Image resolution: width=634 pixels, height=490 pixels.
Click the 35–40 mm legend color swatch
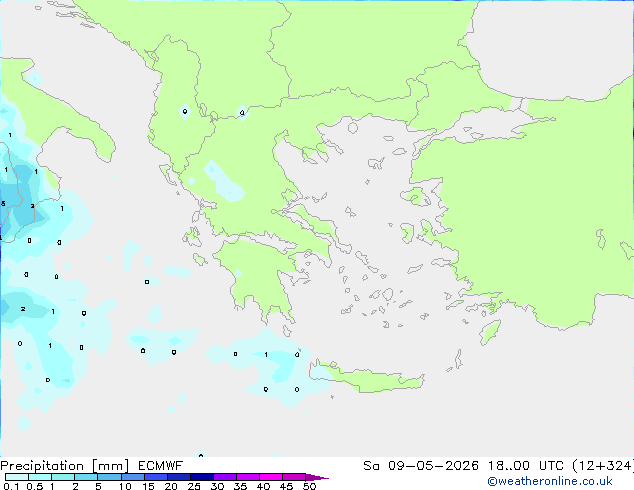click(x=248, y=477)
